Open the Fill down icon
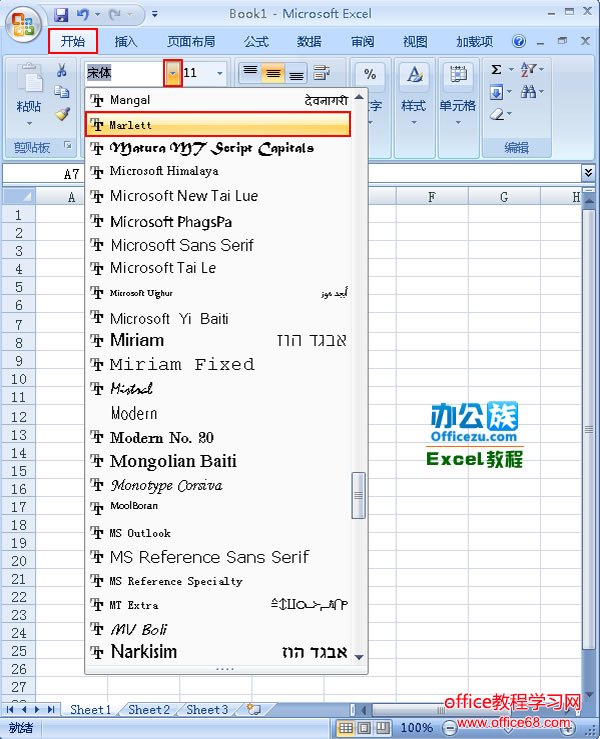Image resolution: width=600 pixels, height=739 pixels. 496,92
